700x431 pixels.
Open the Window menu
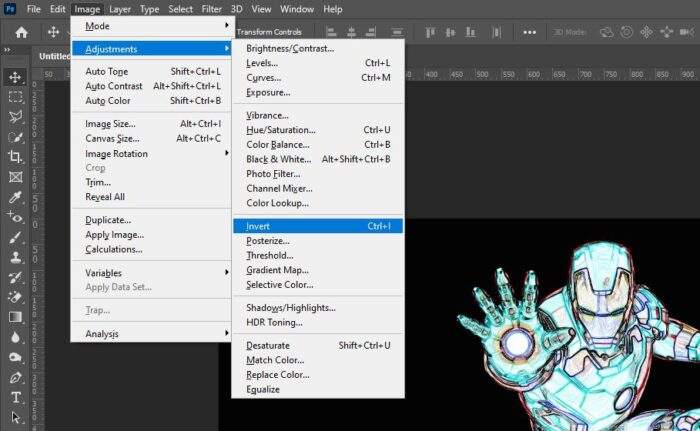(296, 9)
